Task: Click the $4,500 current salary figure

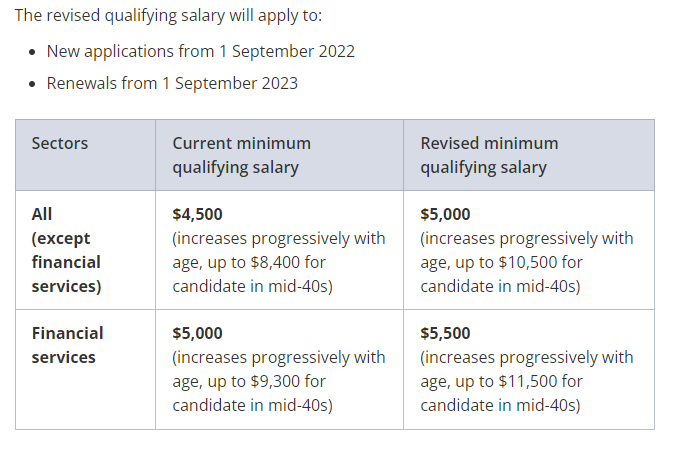Action: (197, 214)
